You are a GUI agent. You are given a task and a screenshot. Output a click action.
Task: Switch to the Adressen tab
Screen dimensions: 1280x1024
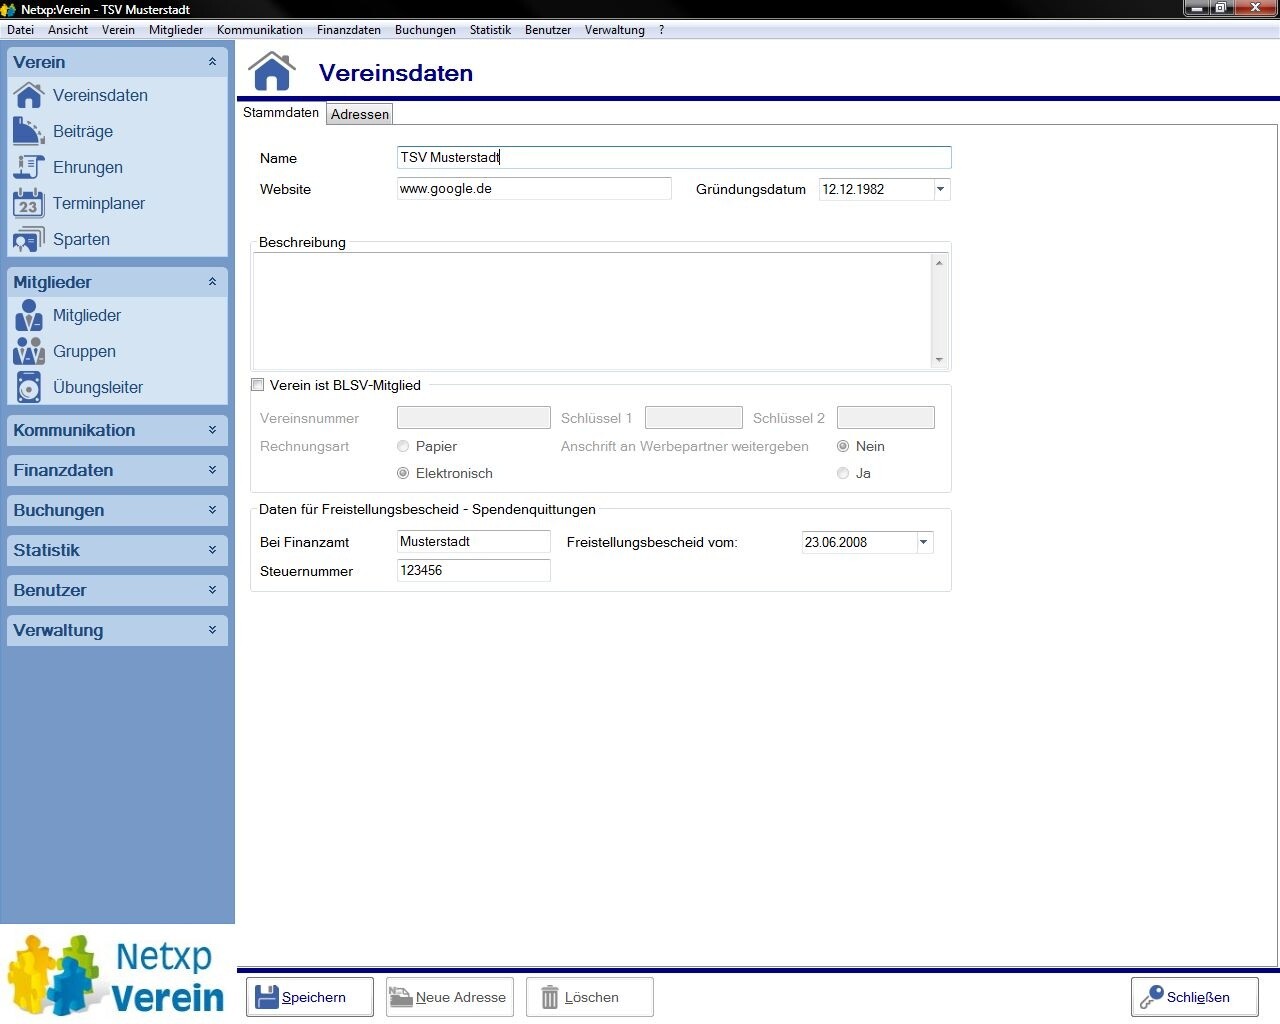click(360, 114)
